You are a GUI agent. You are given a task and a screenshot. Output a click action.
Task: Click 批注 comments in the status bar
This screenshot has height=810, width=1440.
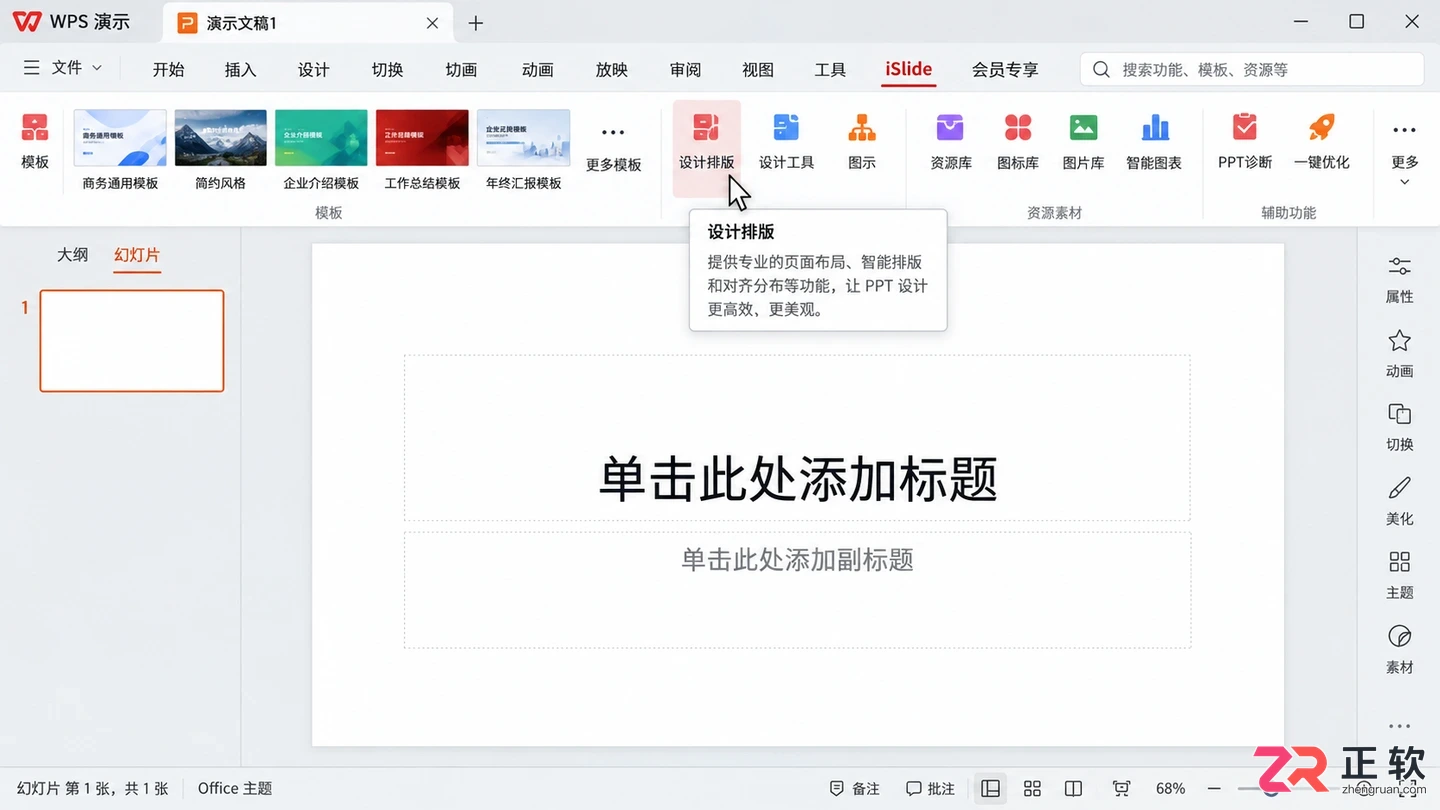pyautogui.click(x=930, y=789)
